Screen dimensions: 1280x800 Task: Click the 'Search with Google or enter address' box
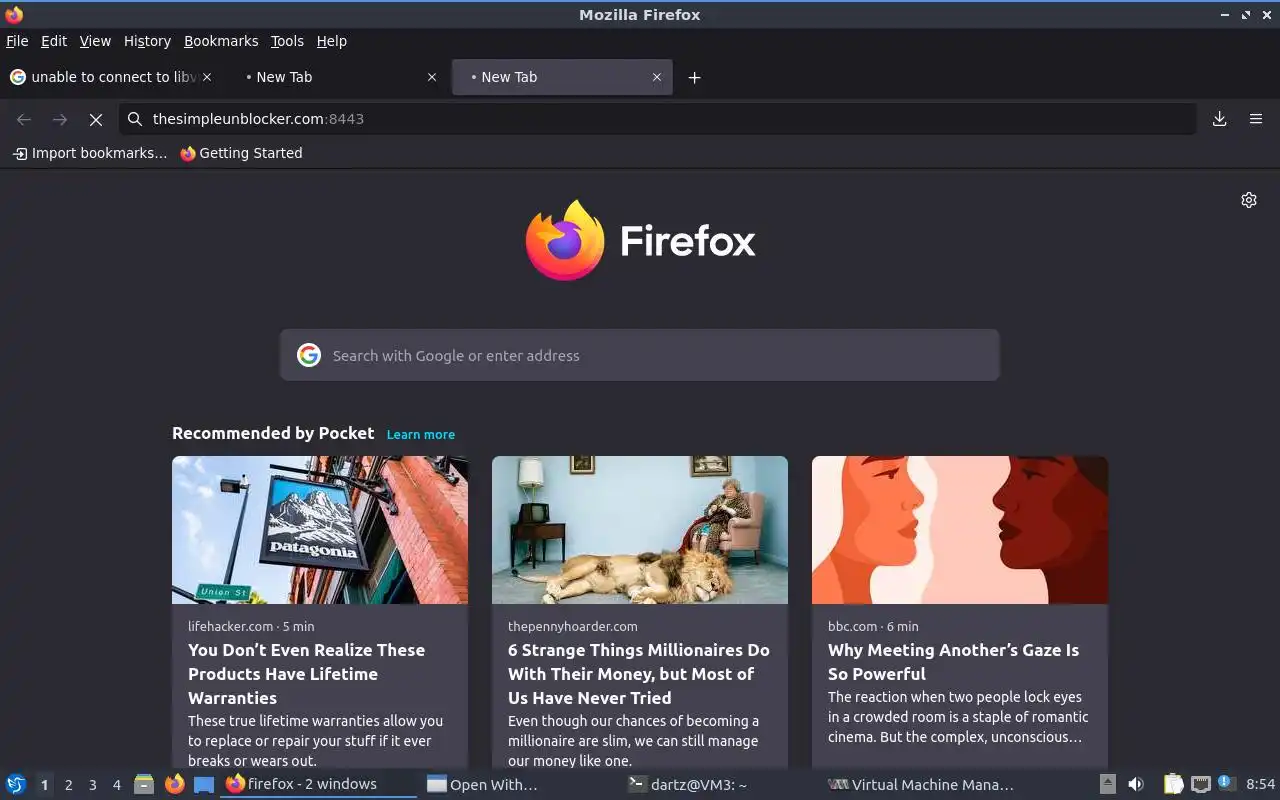pyautogui.click(x=640, y=355)
